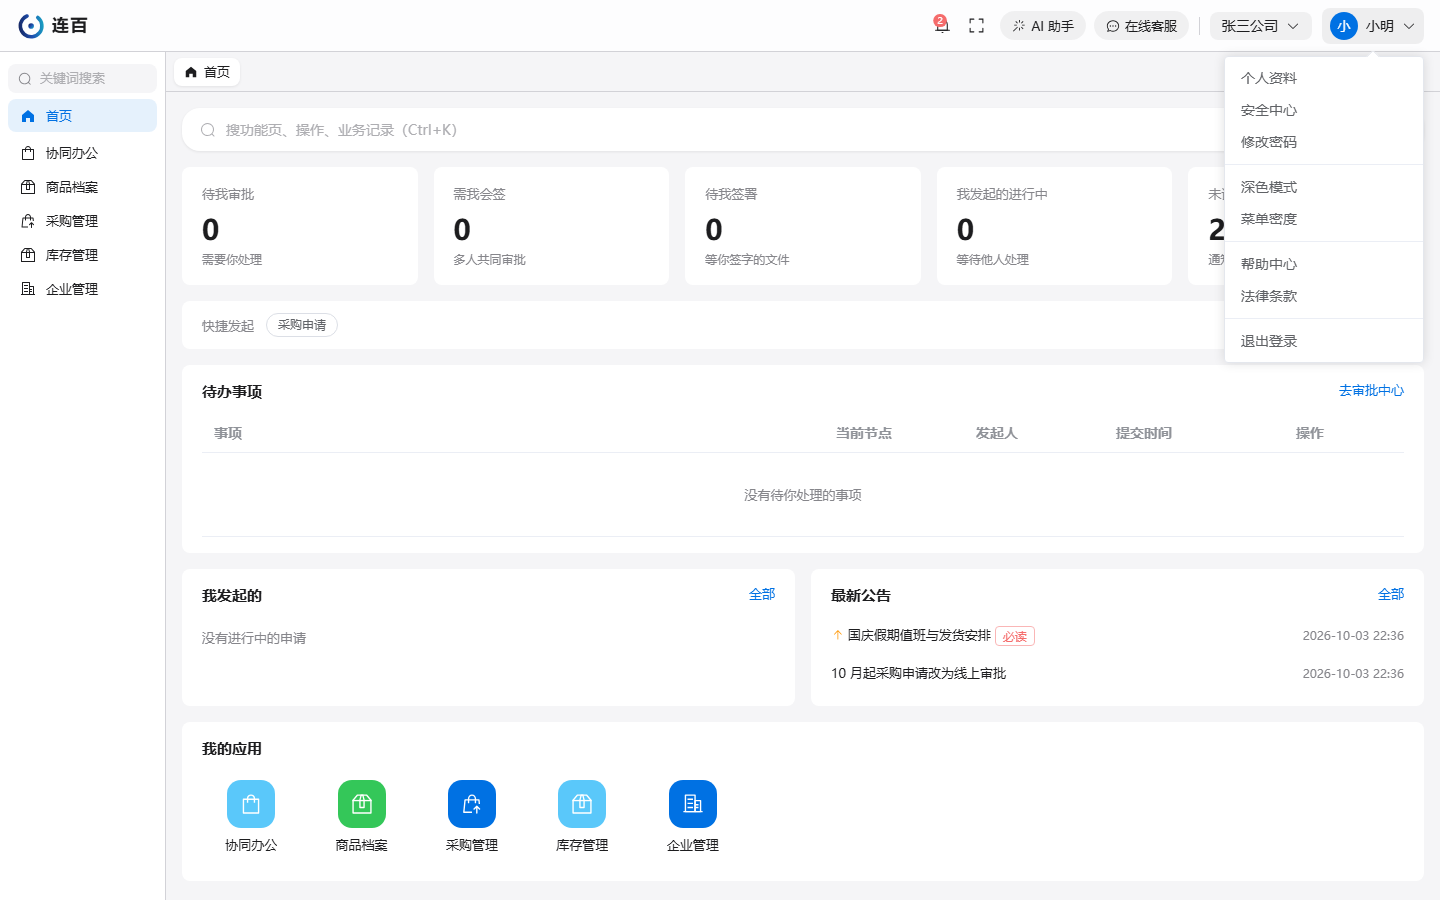1440x900 pixels.
Task: Open the 国庆假期值班与发货安排 announcement
Action: pos(919,635)
